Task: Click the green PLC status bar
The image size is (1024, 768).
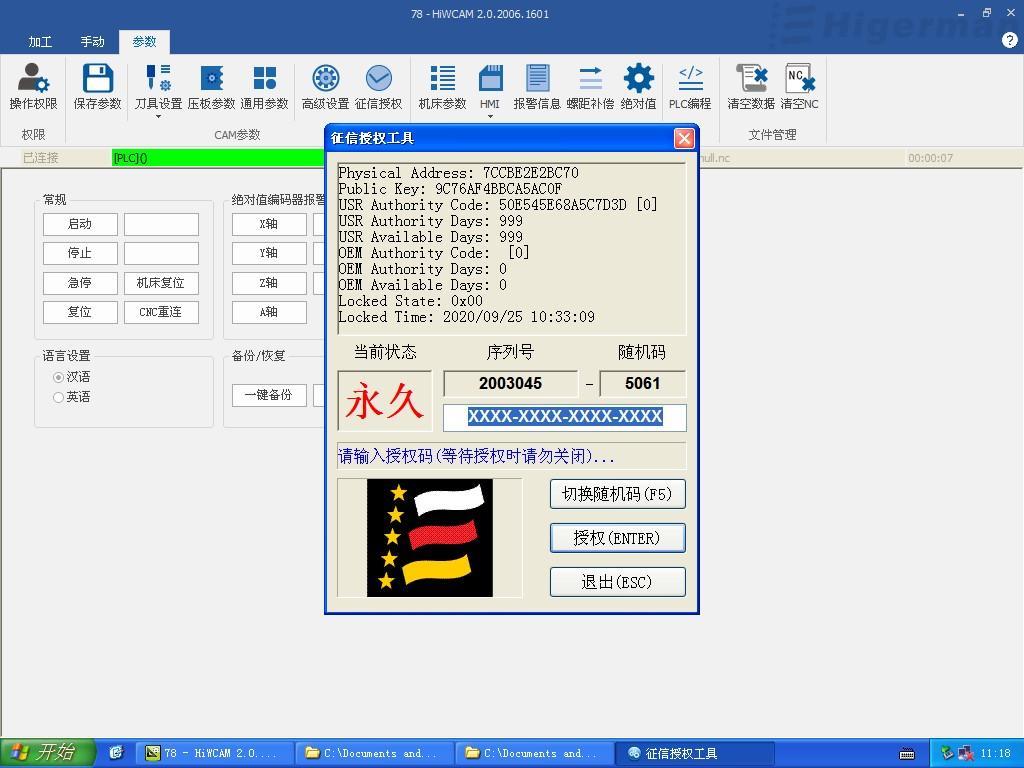Action: pyautogui.click(x=218, y=158)
